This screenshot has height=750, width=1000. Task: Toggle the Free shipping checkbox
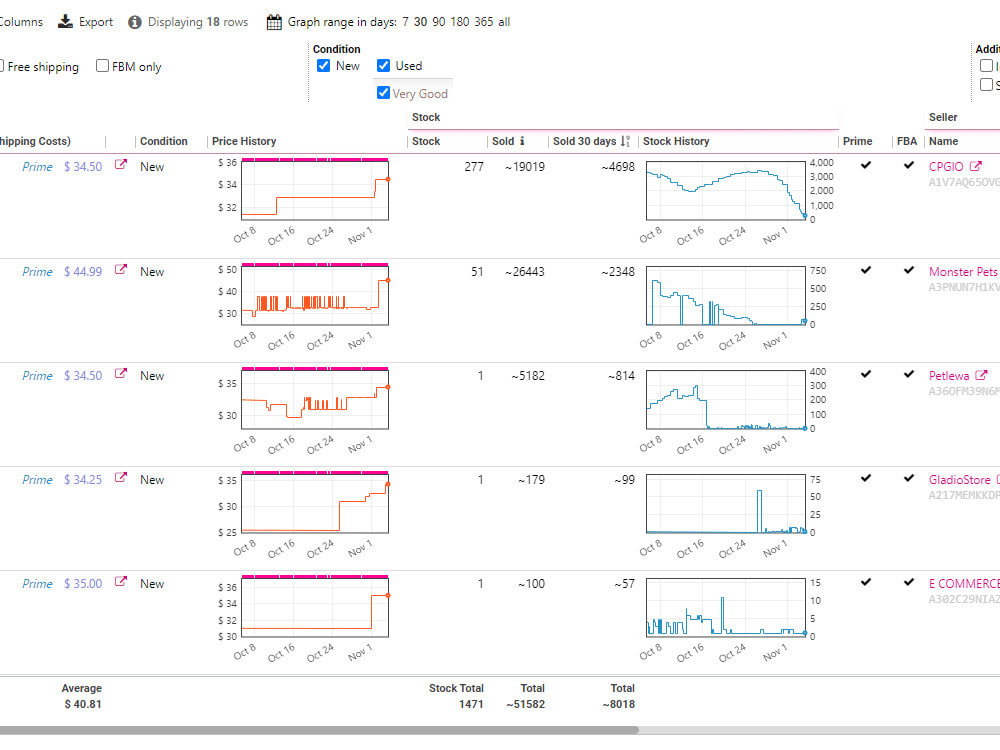pyautogui.click(x=1, y=66)
